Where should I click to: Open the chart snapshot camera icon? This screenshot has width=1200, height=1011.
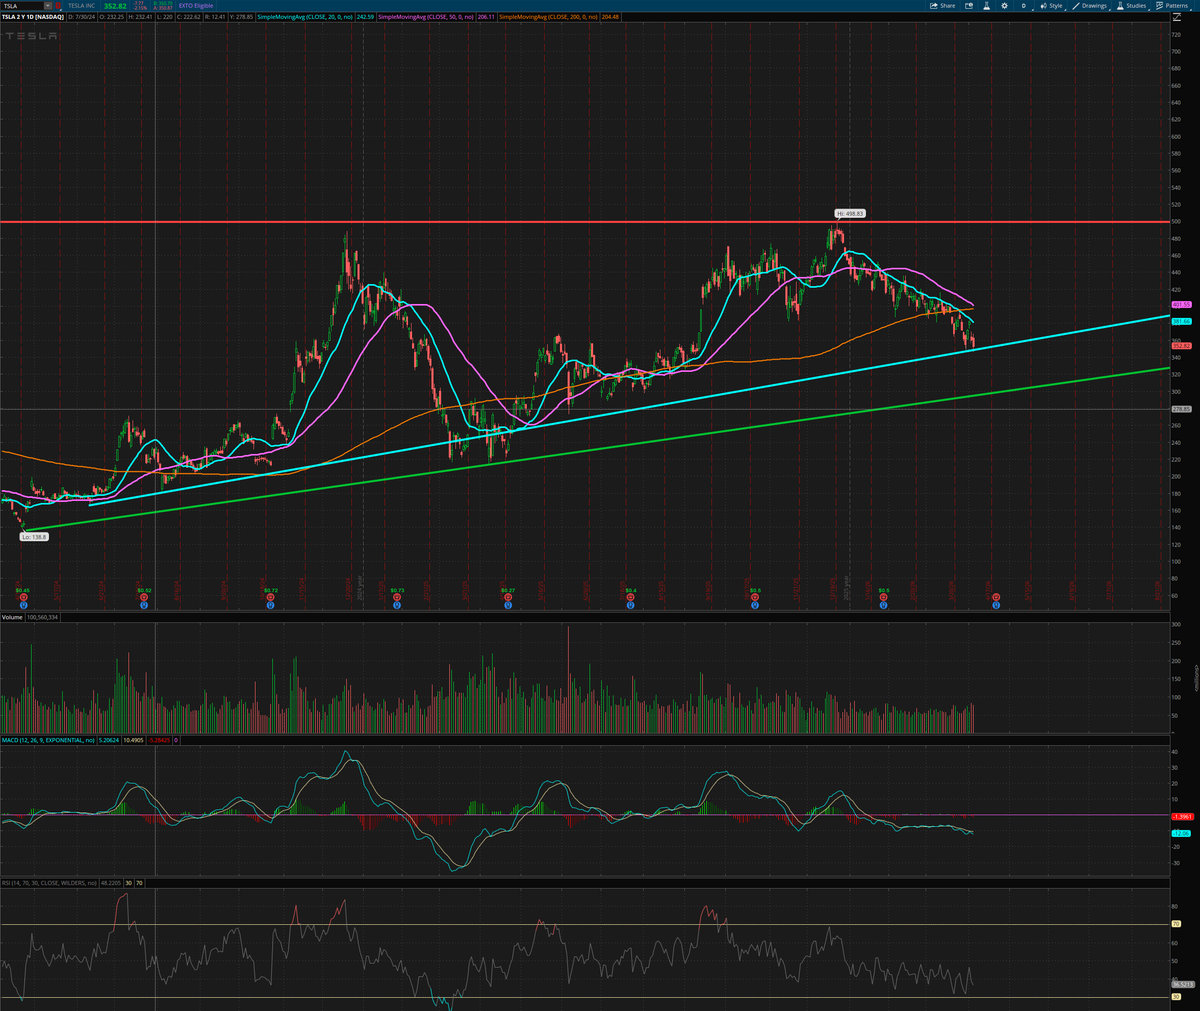click(968, 5)
